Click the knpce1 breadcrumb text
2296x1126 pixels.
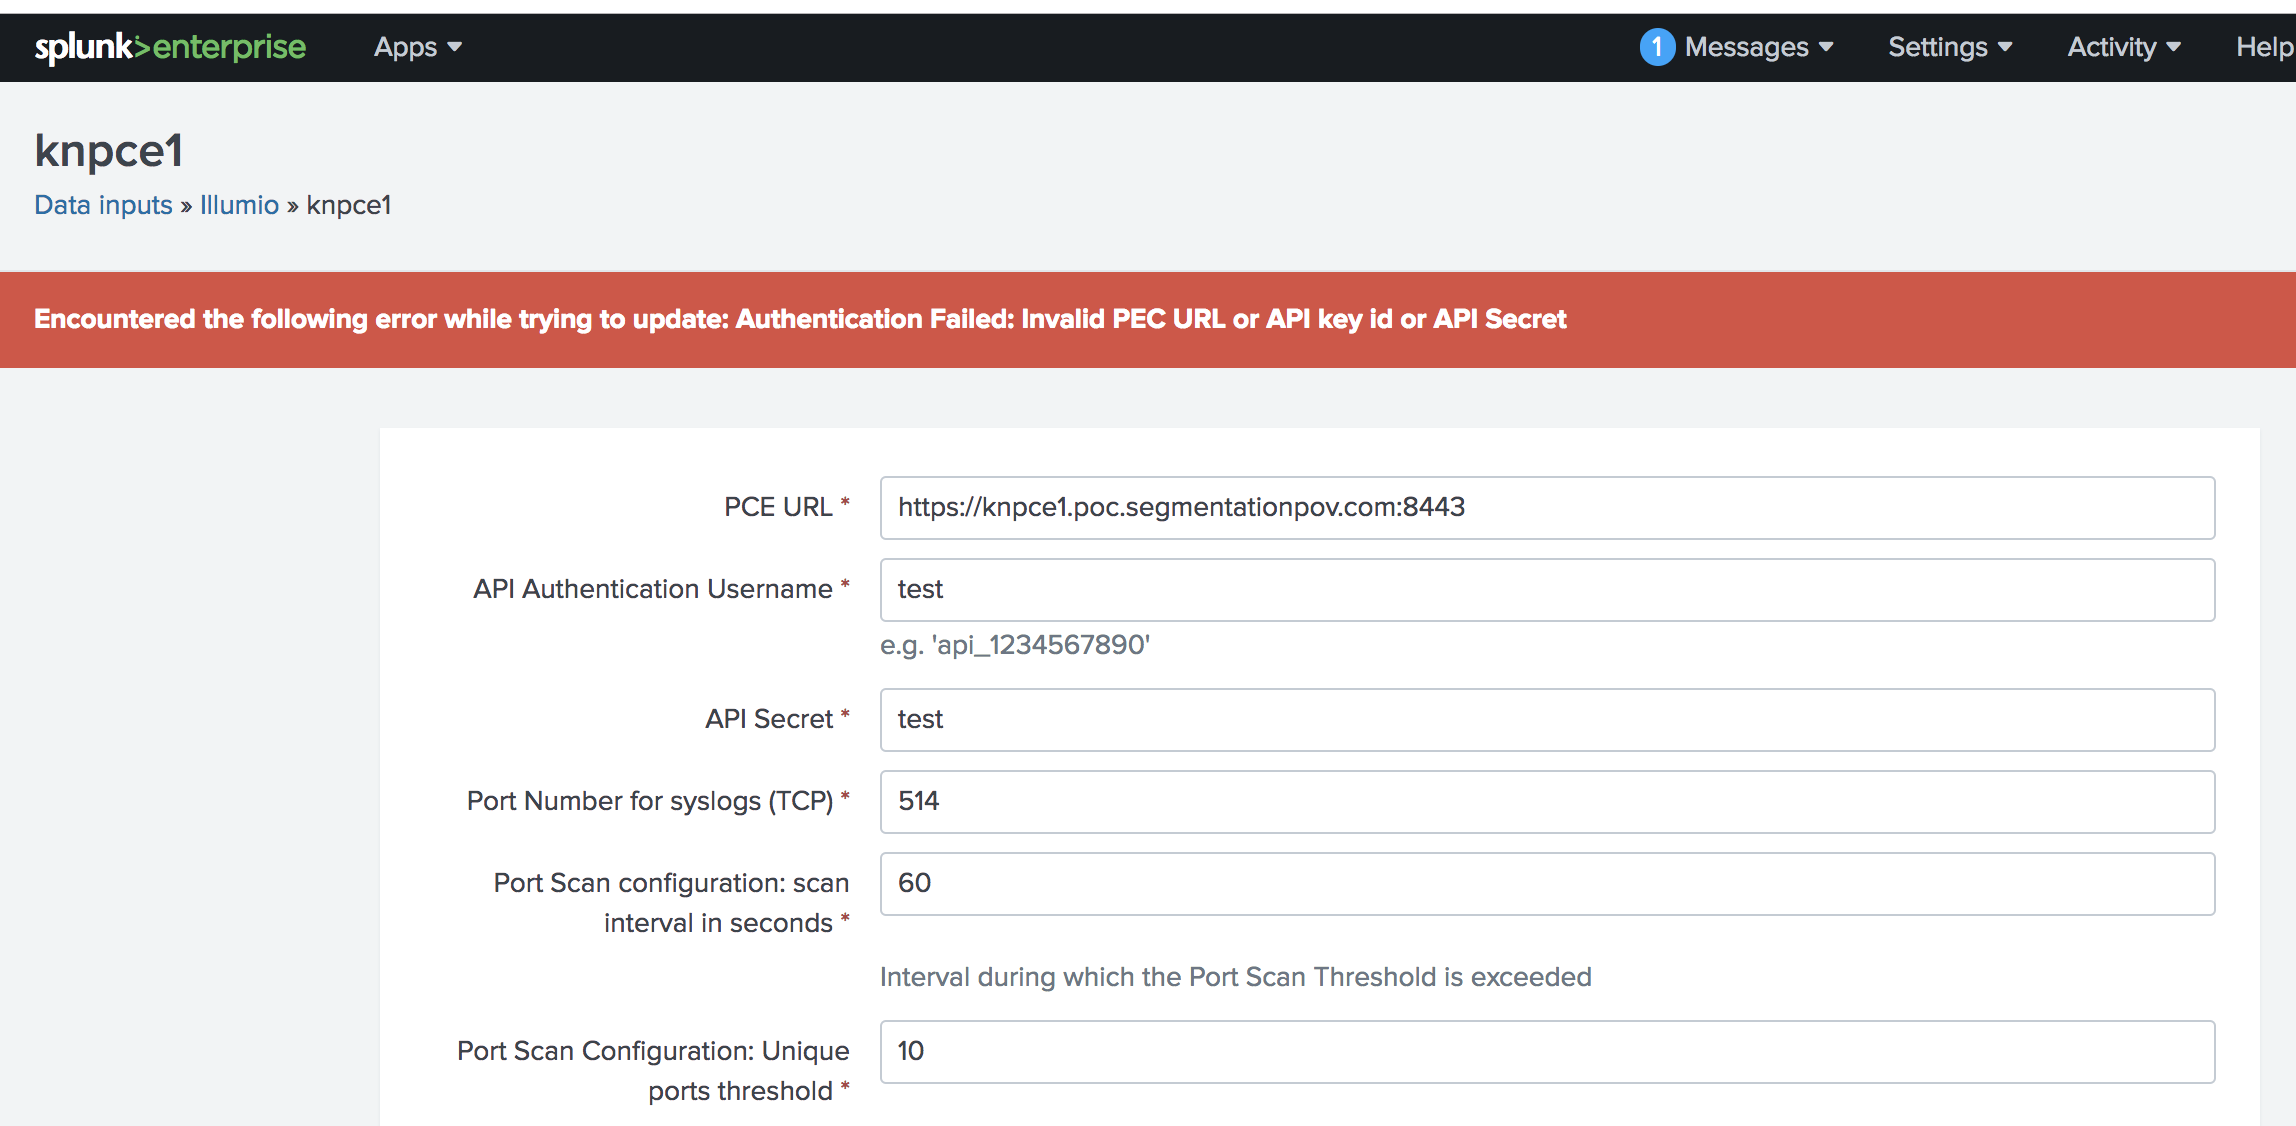[349, 205]
